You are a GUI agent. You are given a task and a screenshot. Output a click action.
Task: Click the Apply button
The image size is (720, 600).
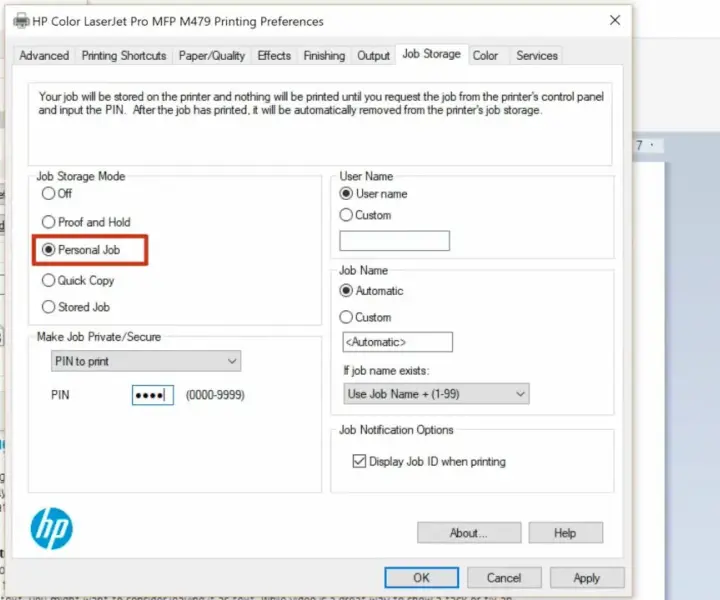click(587, 578)
